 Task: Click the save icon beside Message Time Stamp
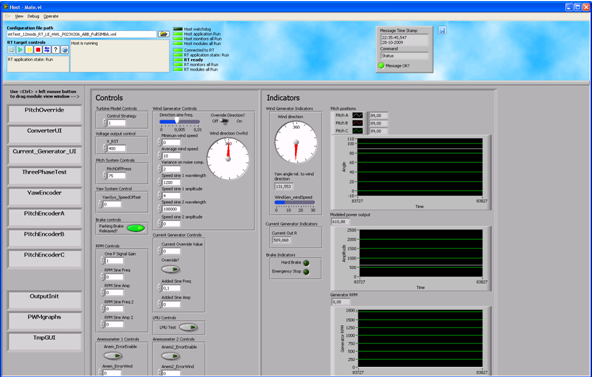[x=442, y=30]
